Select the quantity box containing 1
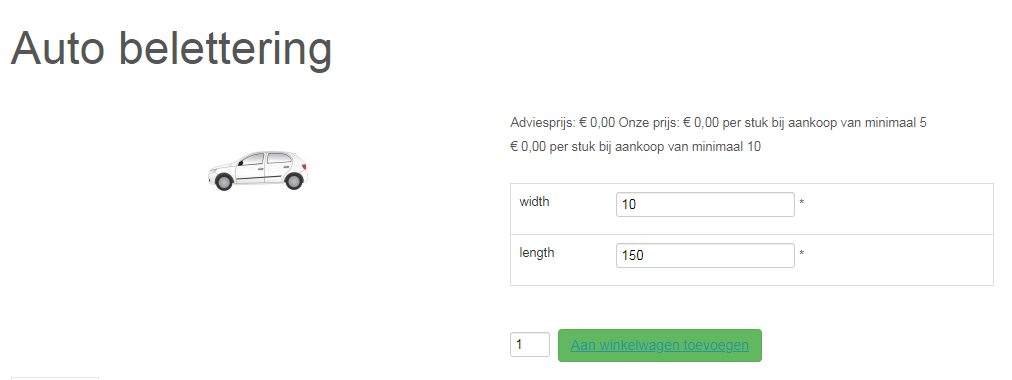Screen dimensions: 1012x380 (x=530, y=345)
